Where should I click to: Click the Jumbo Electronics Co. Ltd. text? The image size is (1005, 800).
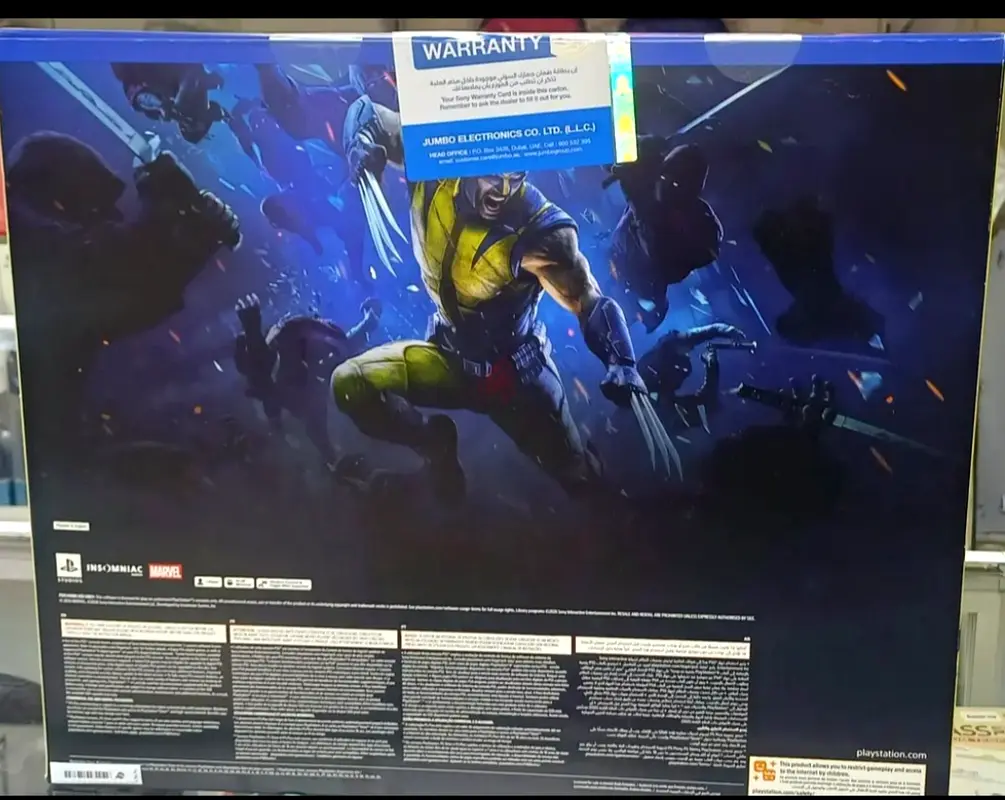click(x=509, y=134)
